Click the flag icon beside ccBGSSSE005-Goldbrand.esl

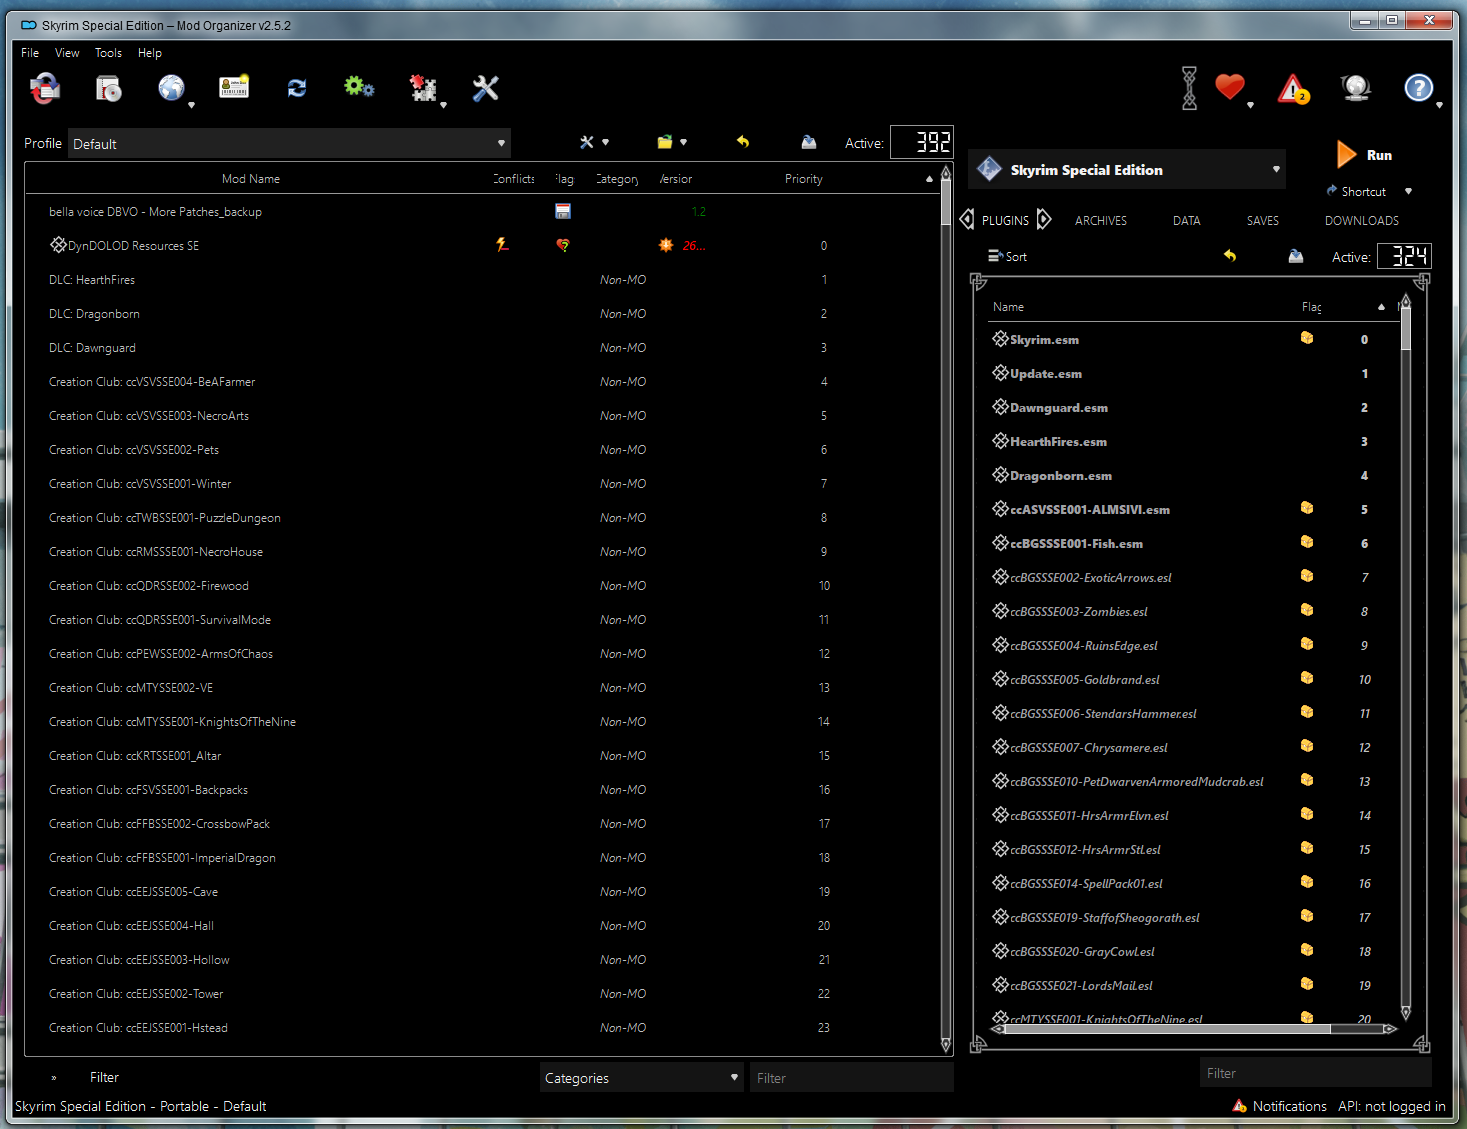click(x=1307, y=678)
